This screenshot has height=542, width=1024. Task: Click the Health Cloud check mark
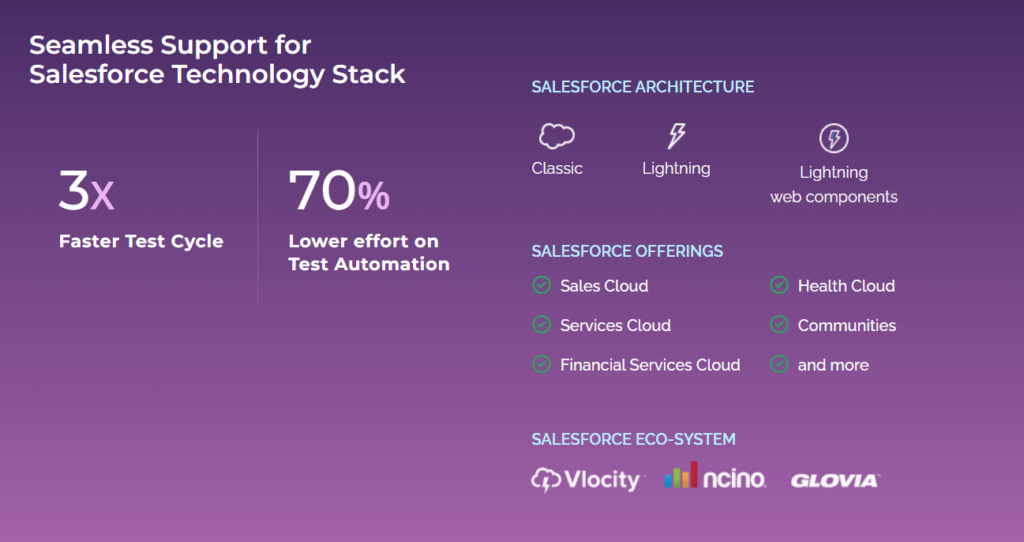[x=779, y=286]
